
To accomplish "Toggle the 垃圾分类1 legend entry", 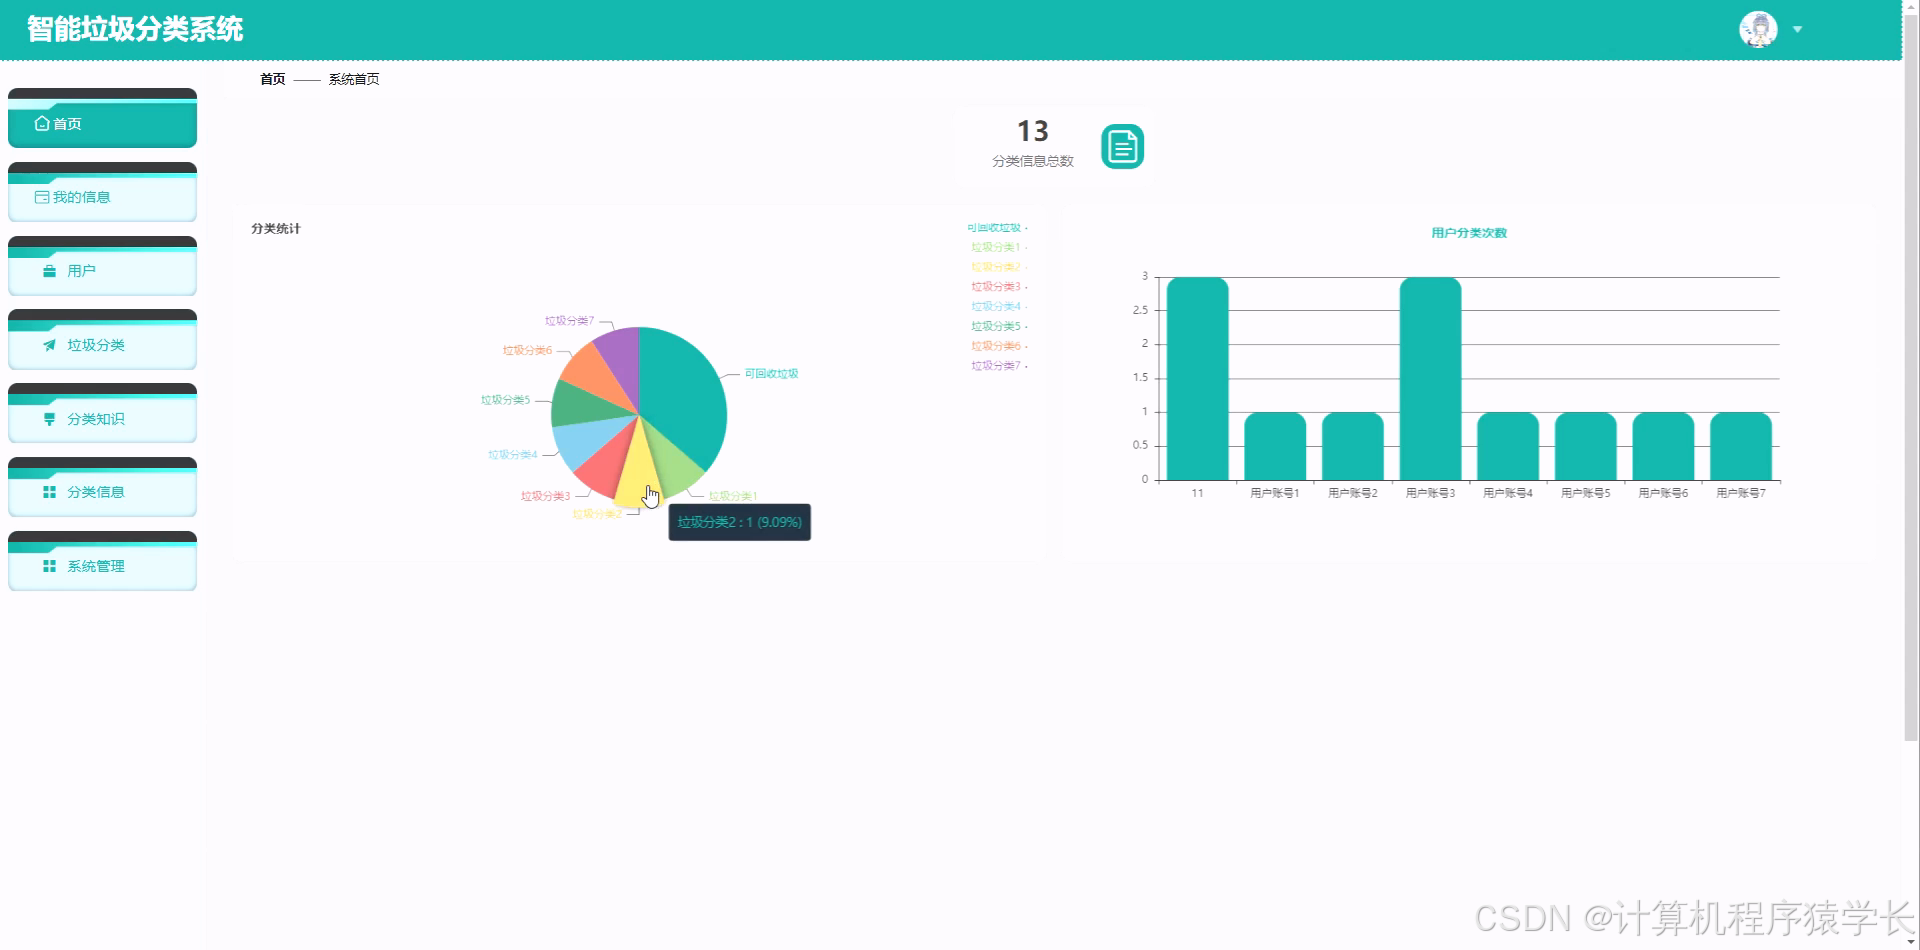I will (x=999, y=247).
